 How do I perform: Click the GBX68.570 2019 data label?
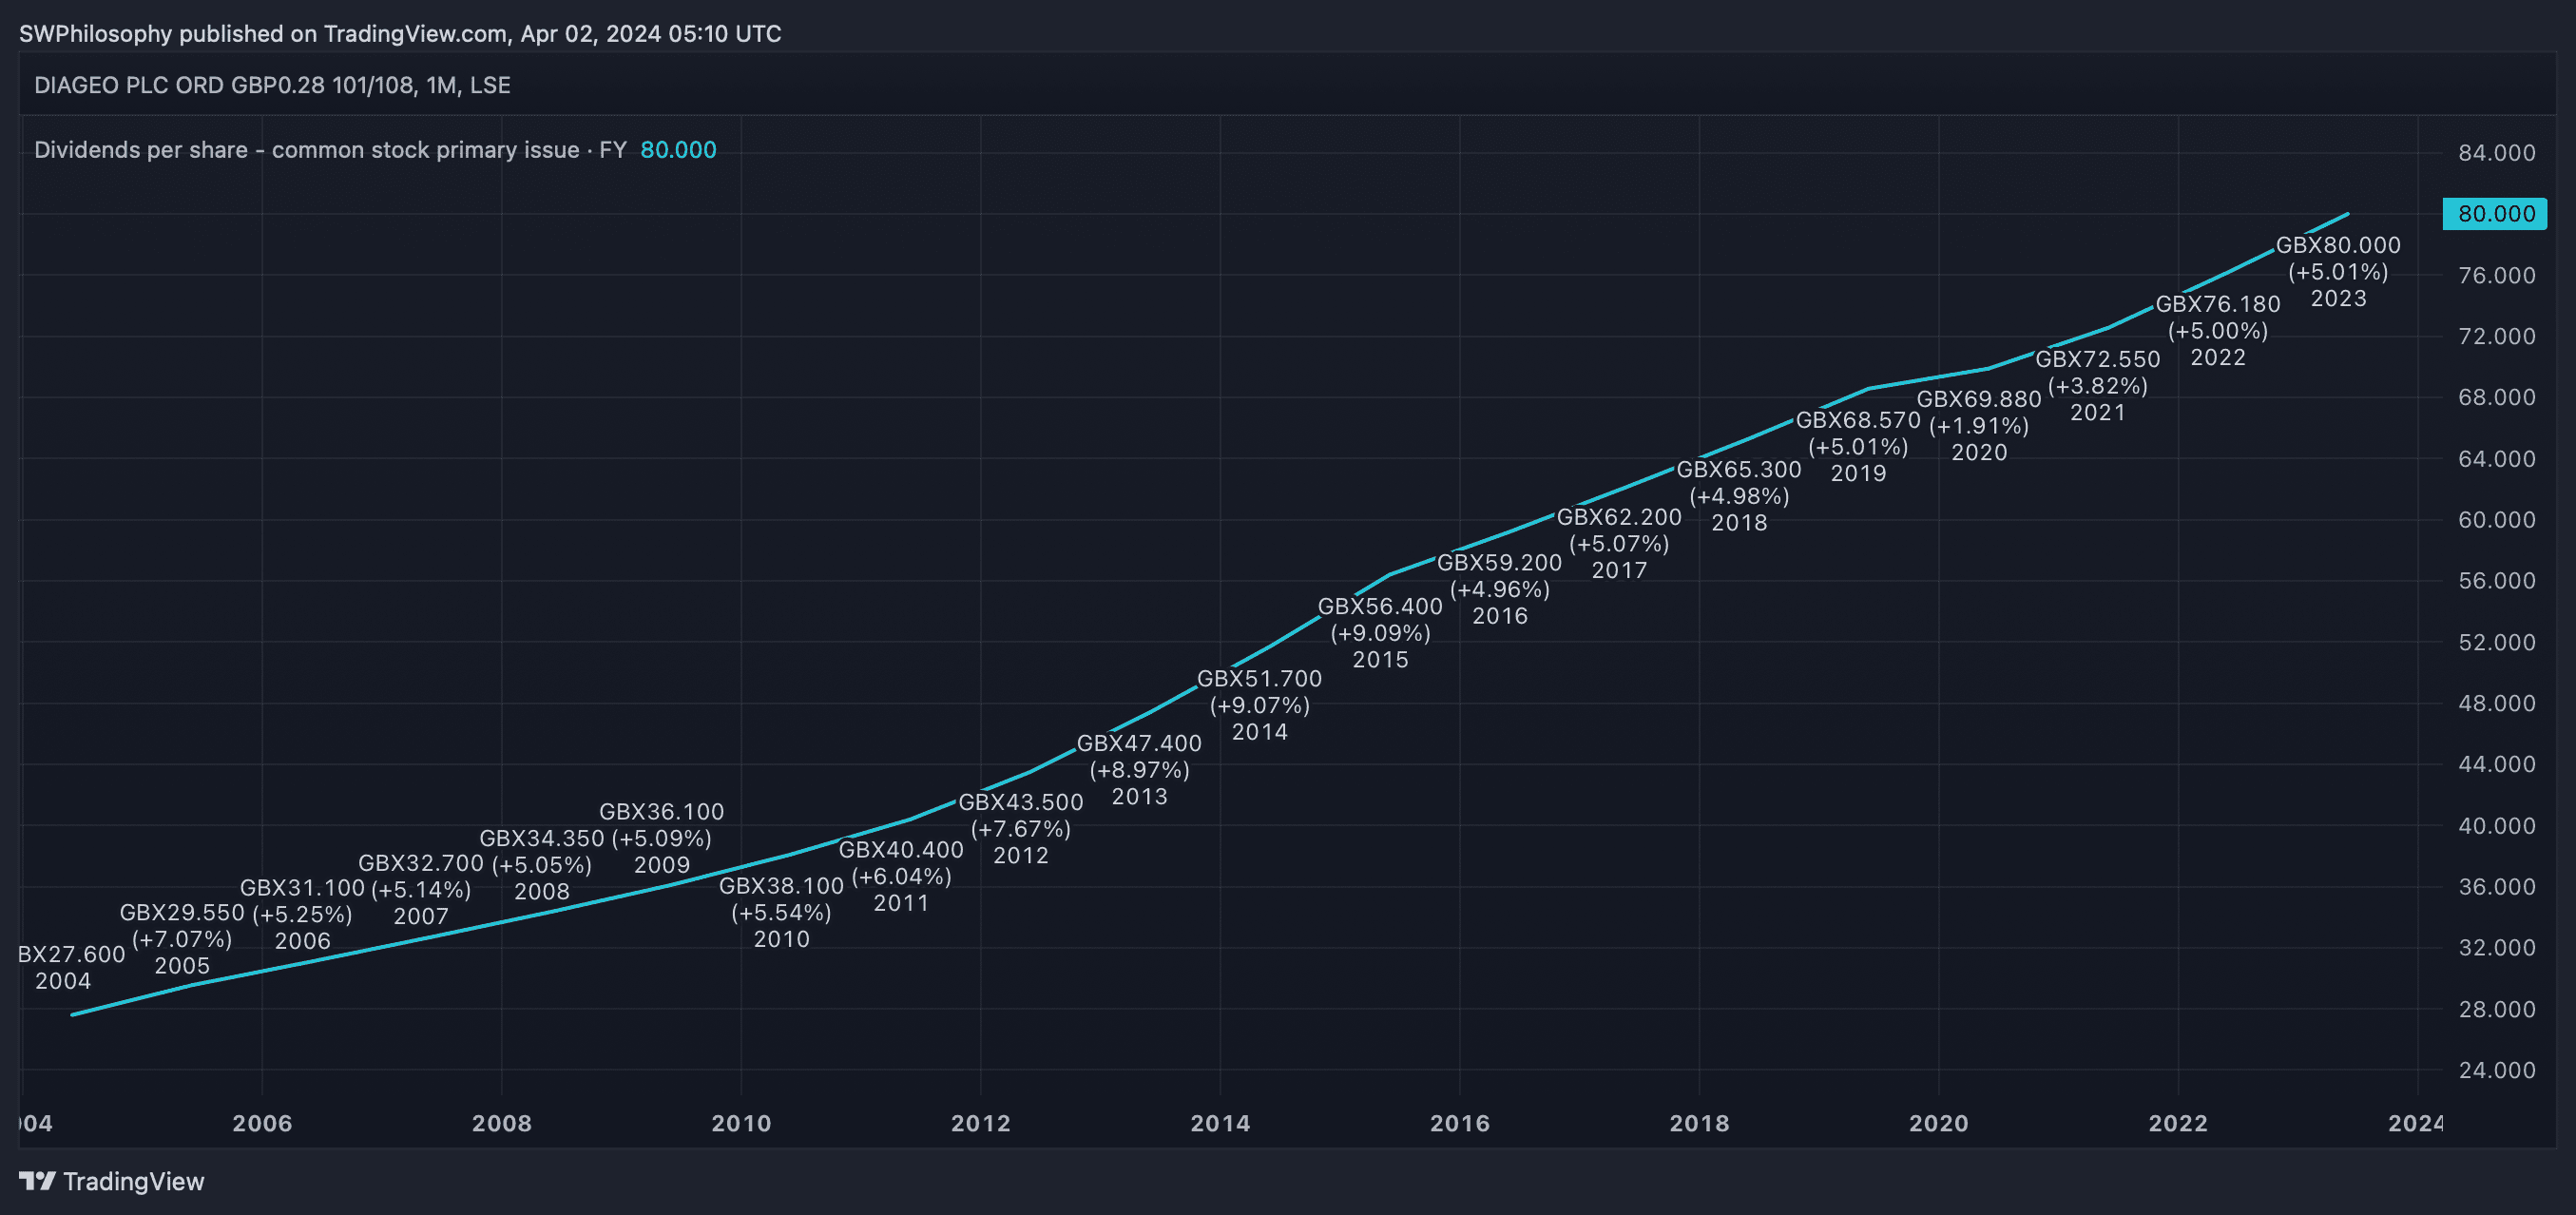1858,447
